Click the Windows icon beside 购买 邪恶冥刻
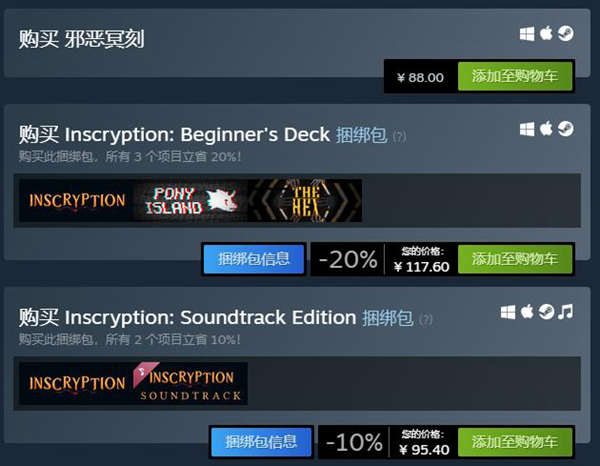600x466 pixels. (527, 34)
